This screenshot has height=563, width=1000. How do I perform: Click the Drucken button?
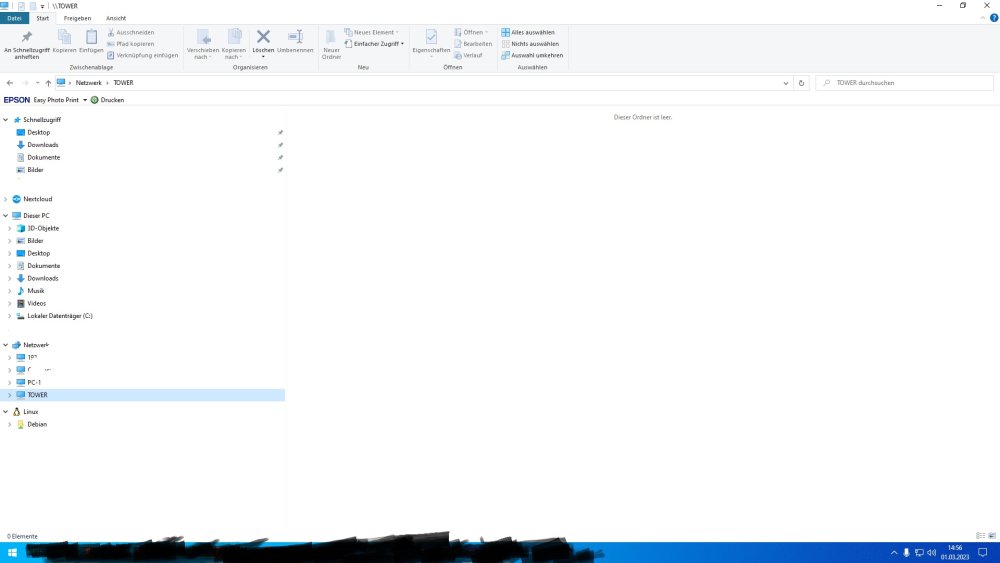coord(107,100)
